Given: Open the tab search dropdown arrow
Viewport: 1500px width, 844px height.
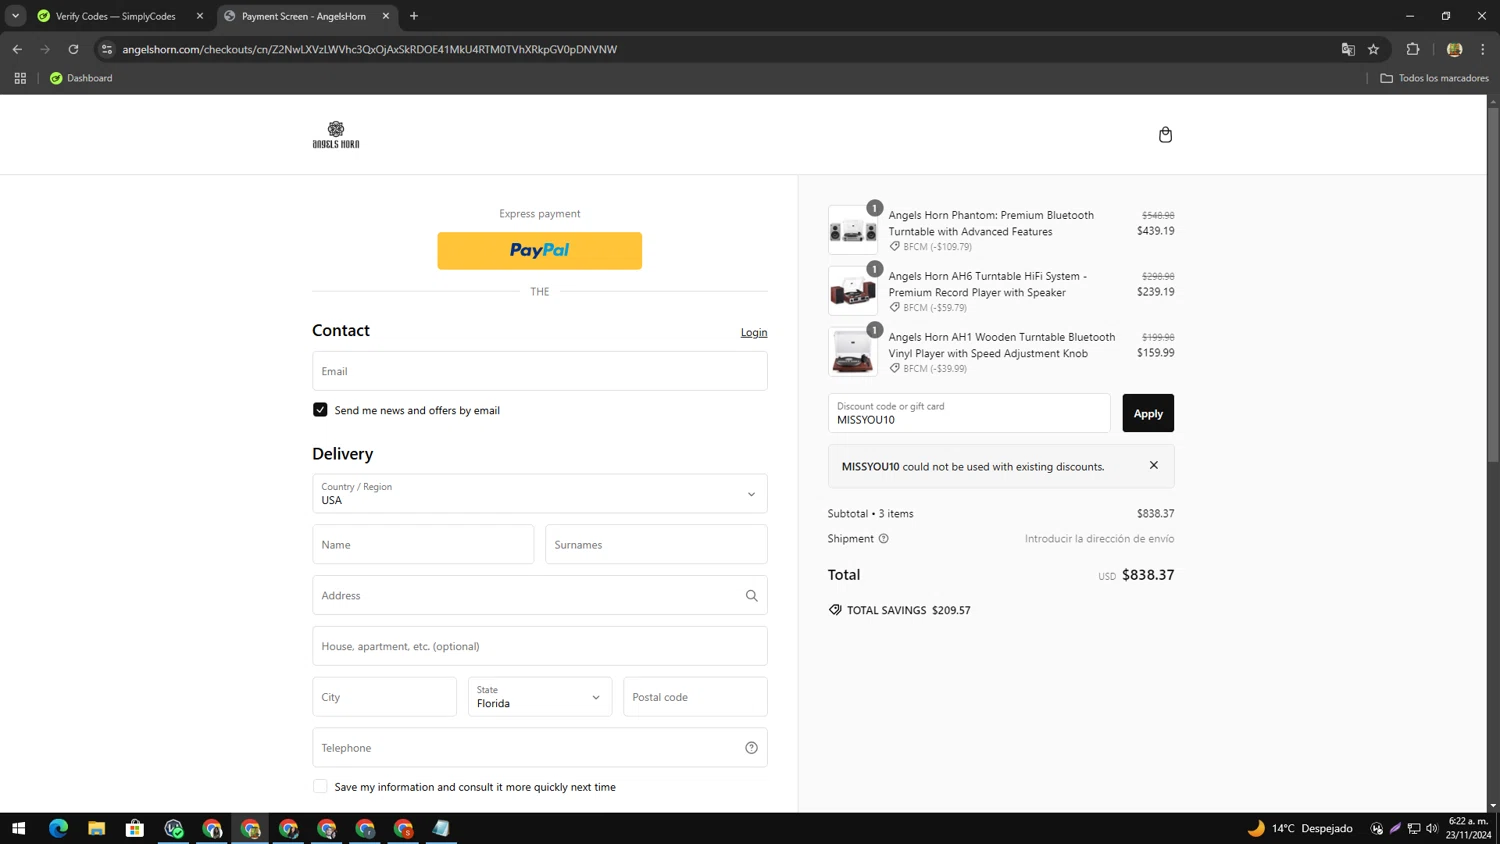Looking at the screenshot, I should tap(15, 16).
